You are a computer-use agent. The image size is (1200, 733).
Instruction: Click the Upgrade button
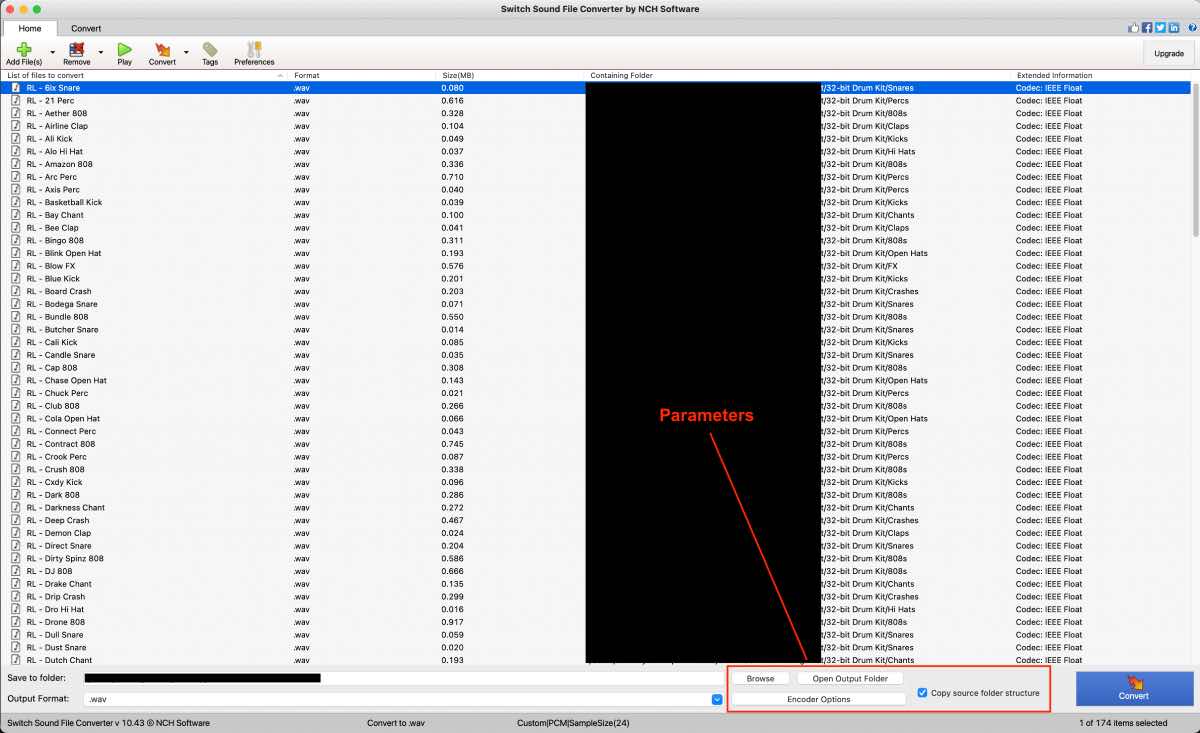tap(1168, 53)
